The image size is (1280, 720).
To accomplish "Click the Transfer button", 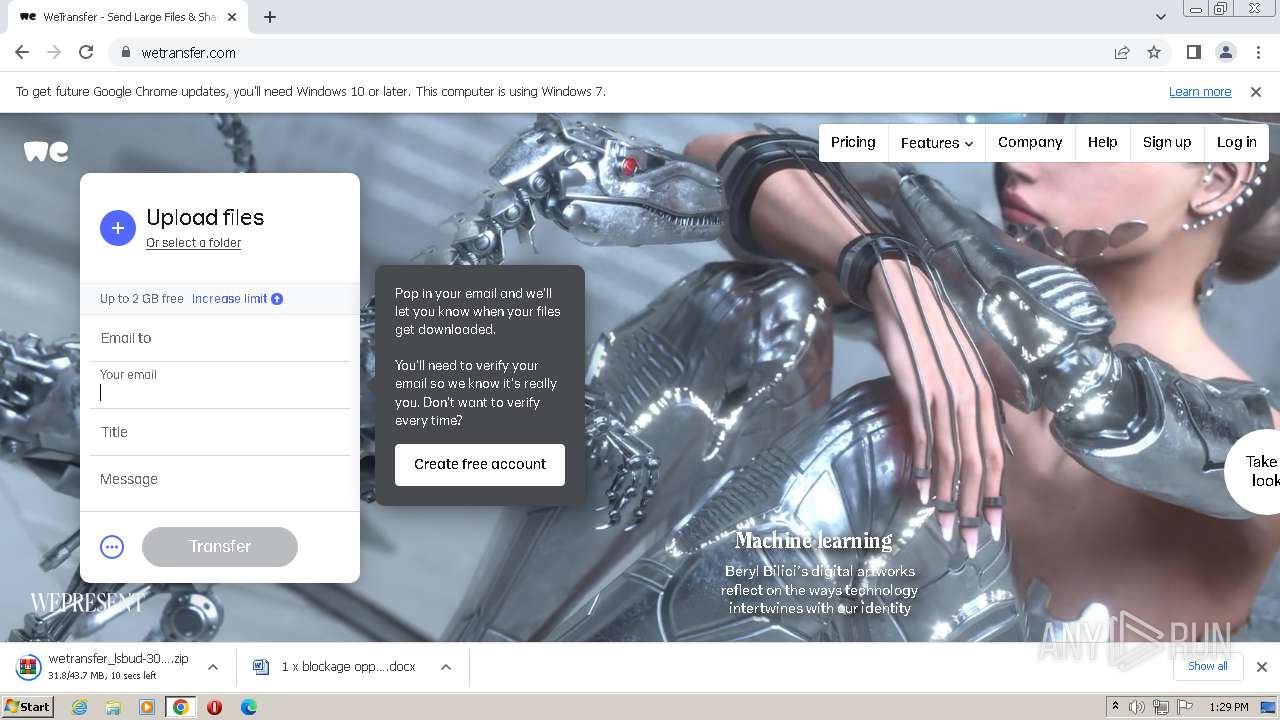I will [220, 547].
